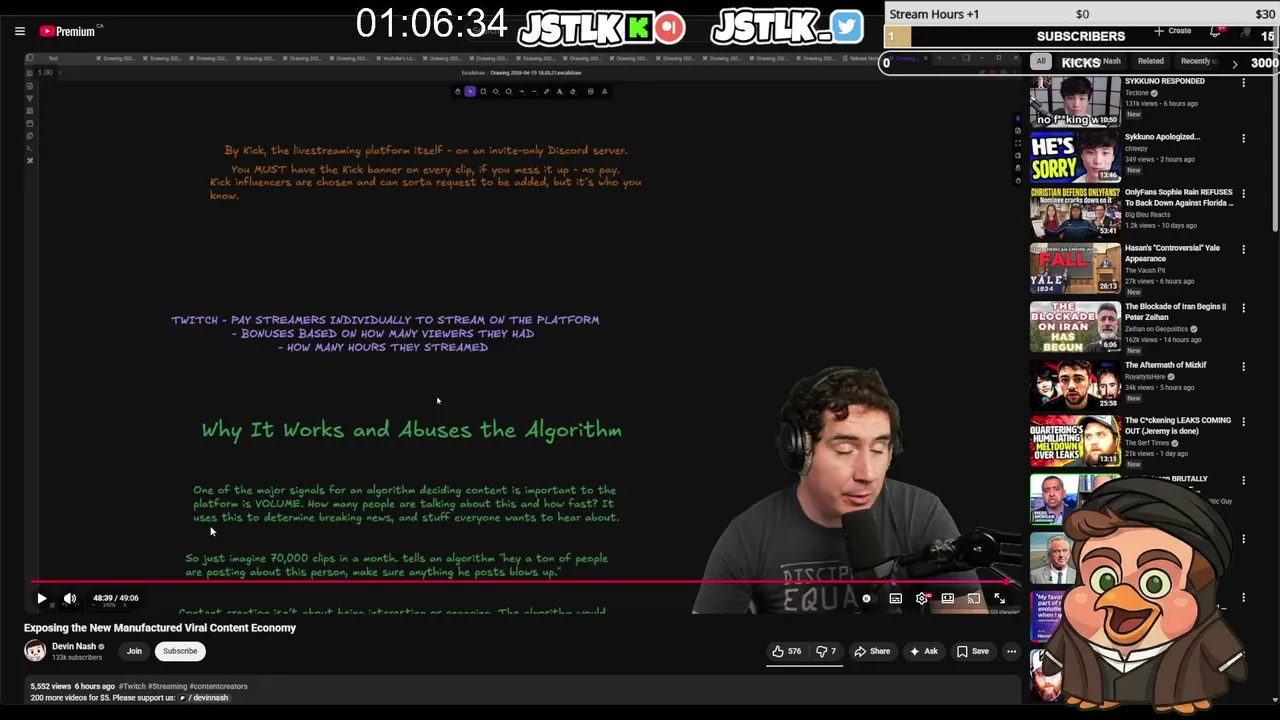This screenshot has width=1280, height=720.
Task: Open options menu for OnlyFans Sophie Rain video
Action: click(1243, 194)
